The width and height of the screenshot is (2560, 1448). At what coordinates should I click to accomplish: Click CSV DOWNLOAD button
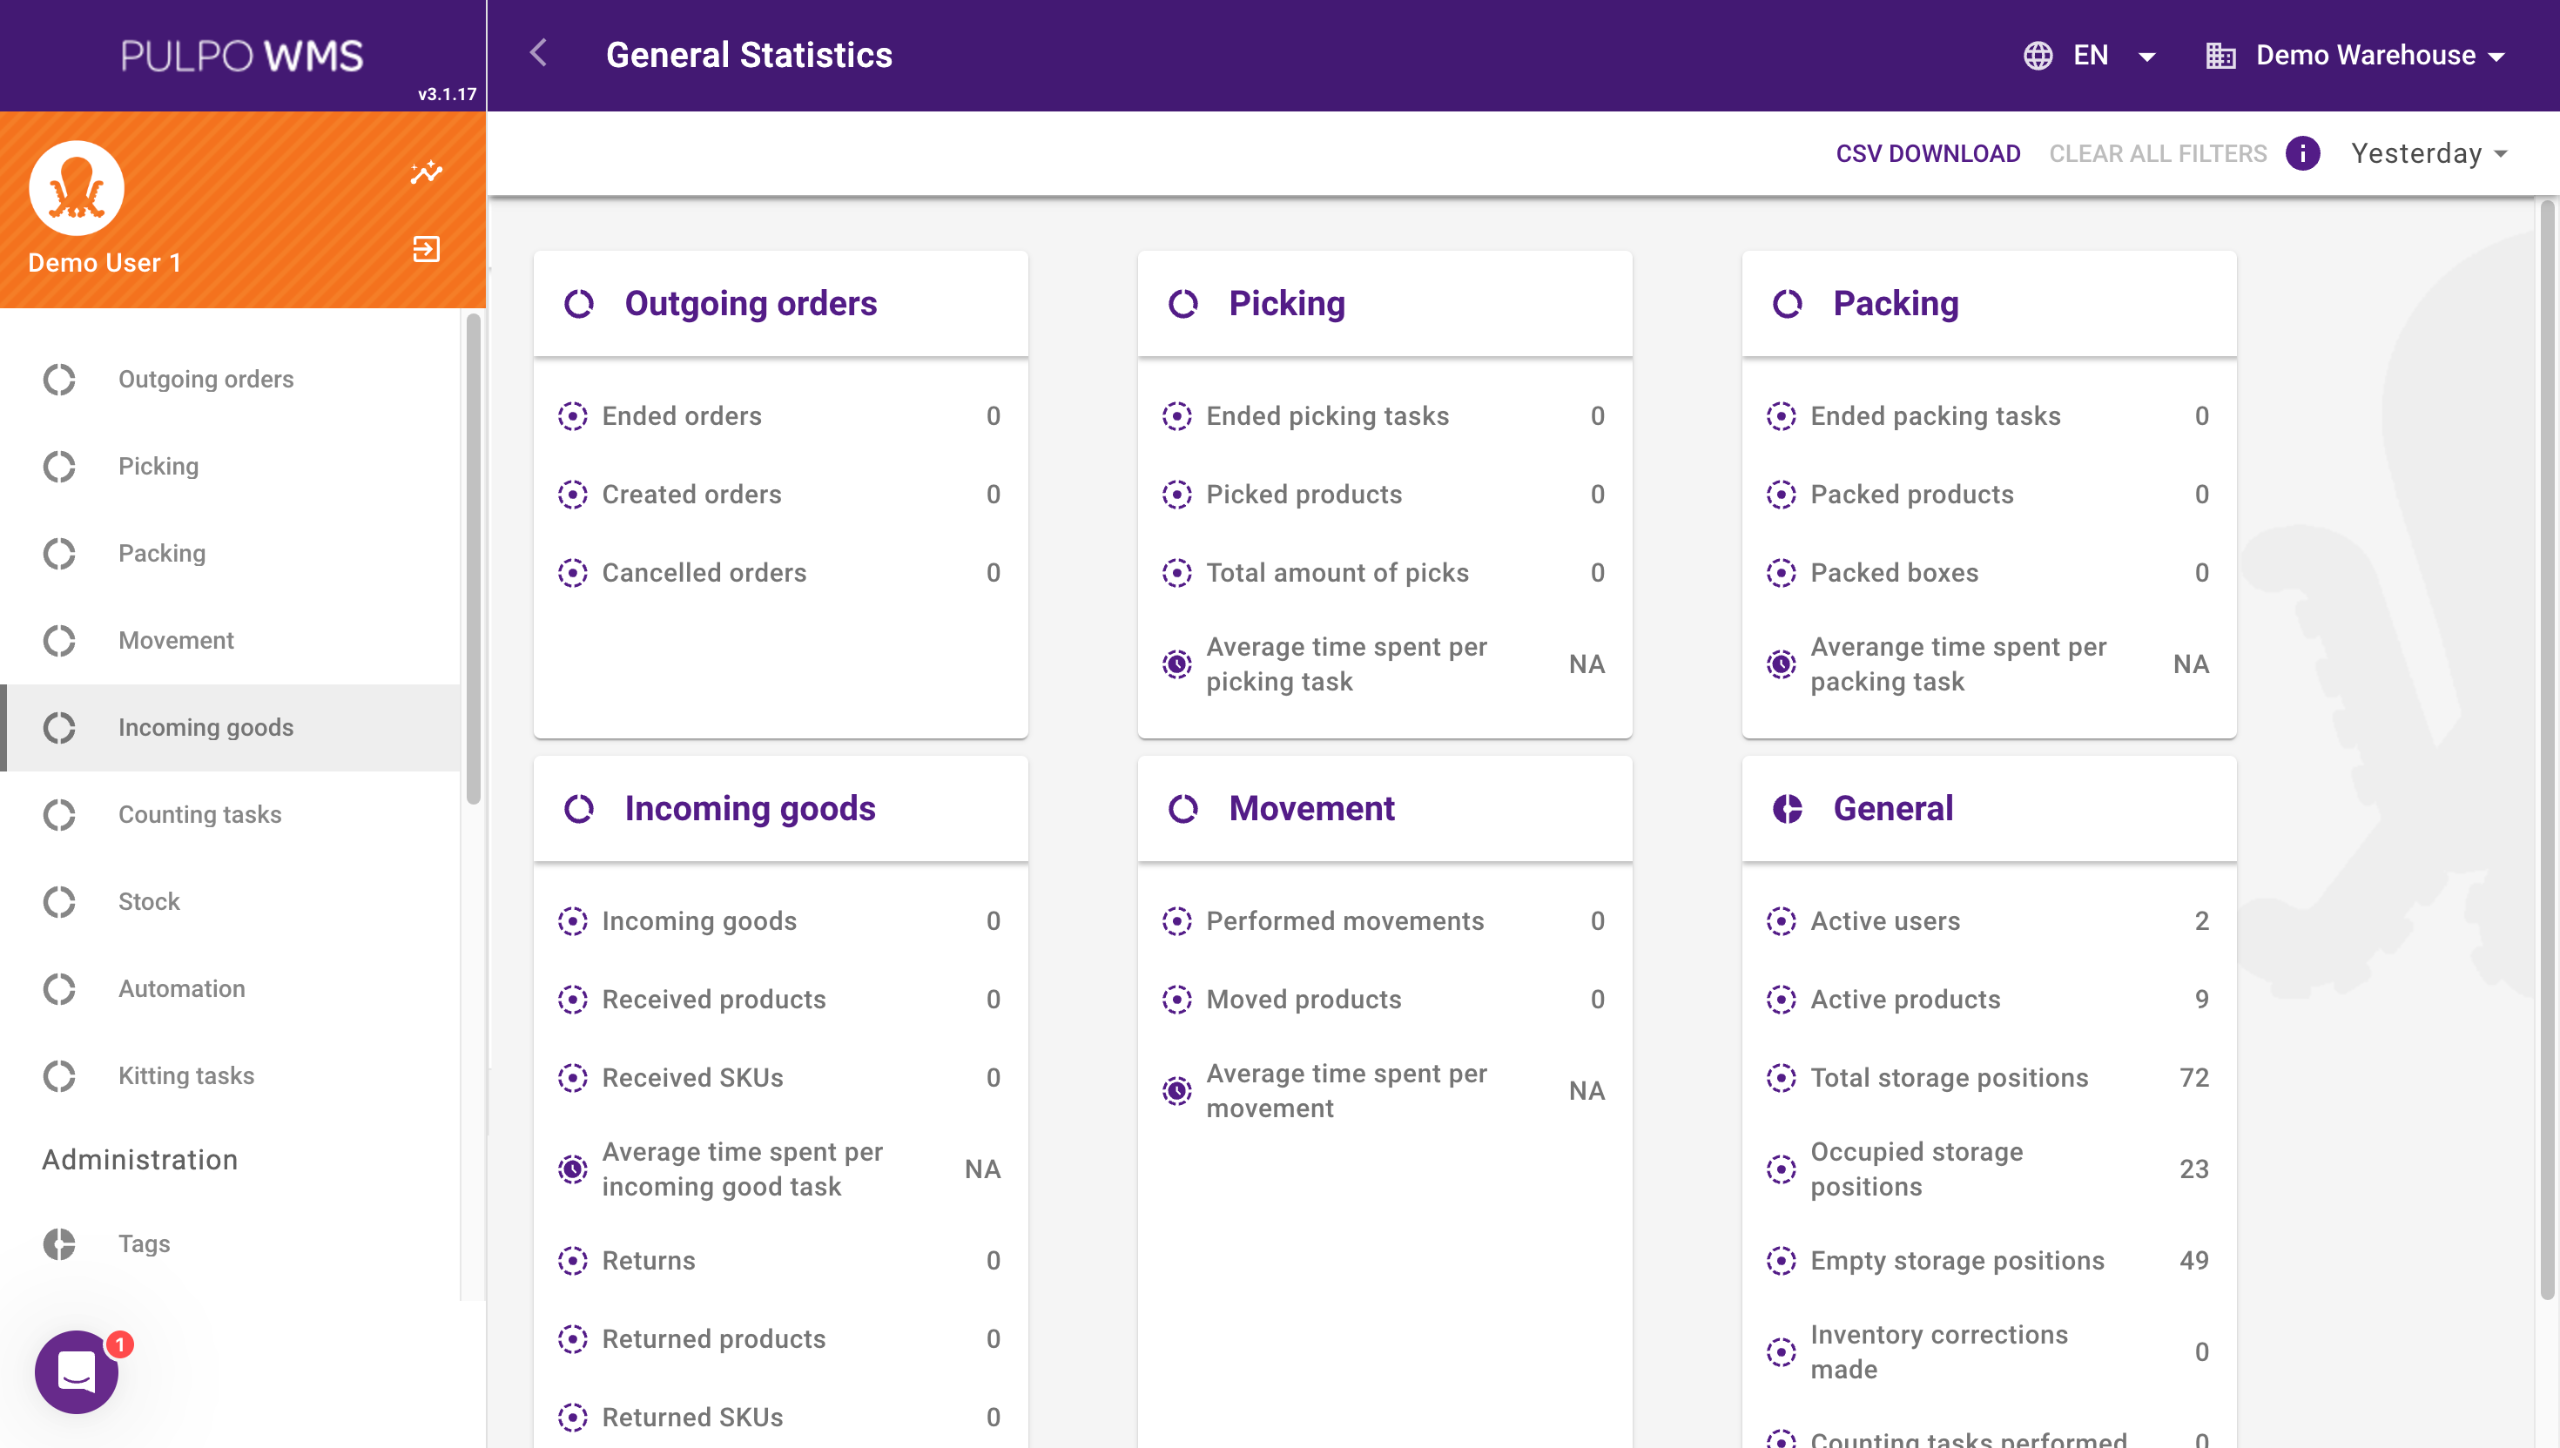pyautogui.click(x=1927, y=154)
